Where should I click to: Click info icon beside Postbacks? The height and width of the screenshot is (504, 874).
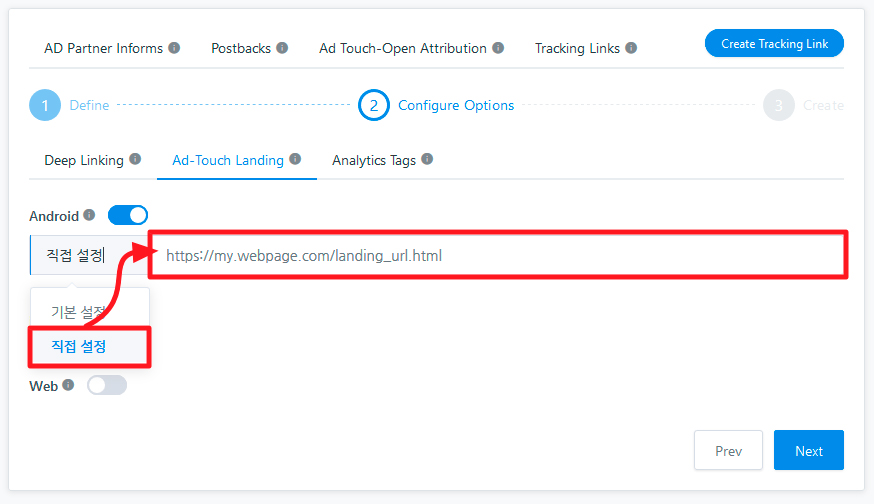point(283,48)
